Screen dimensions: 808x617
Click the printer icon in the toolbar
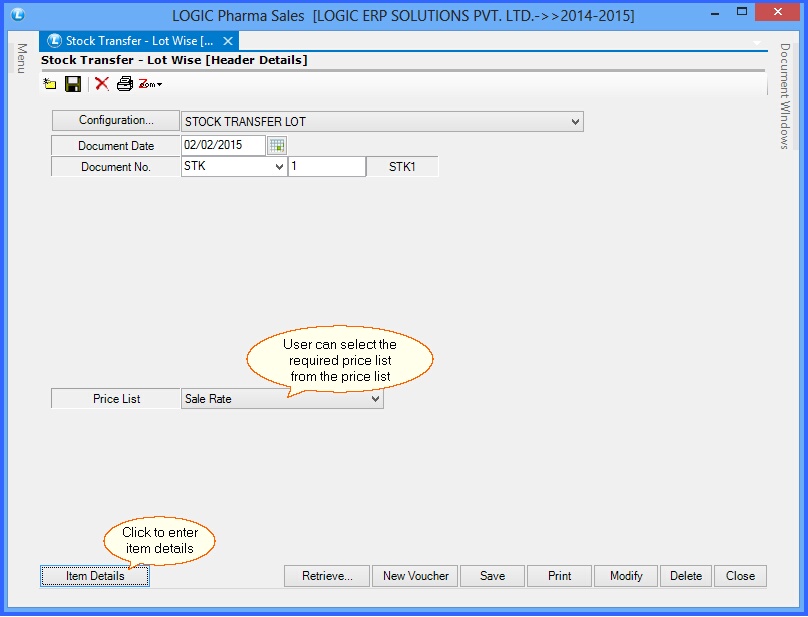(124, 84)
